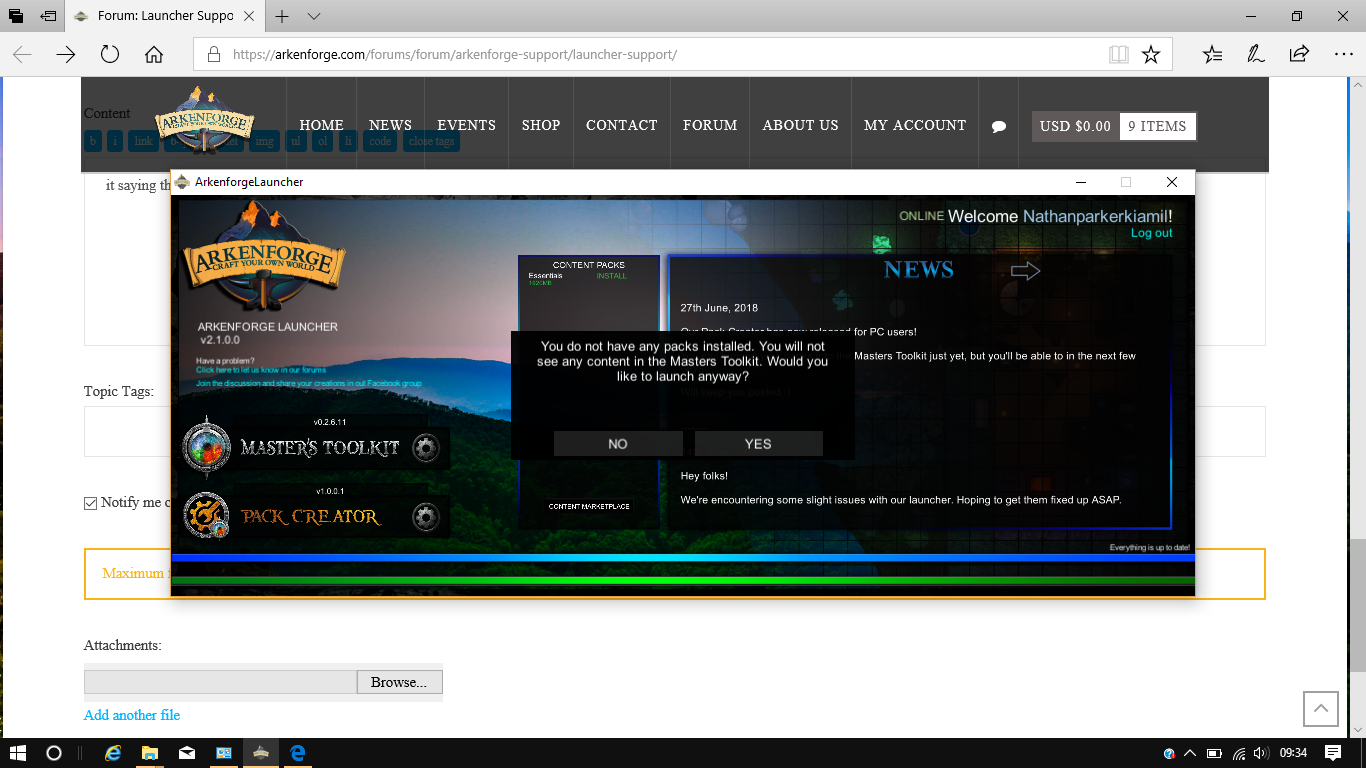The height and width of the screenshot is (768, 1366).
Task: Open settings gear next to Pack Creator
Action: click(426, 517)
